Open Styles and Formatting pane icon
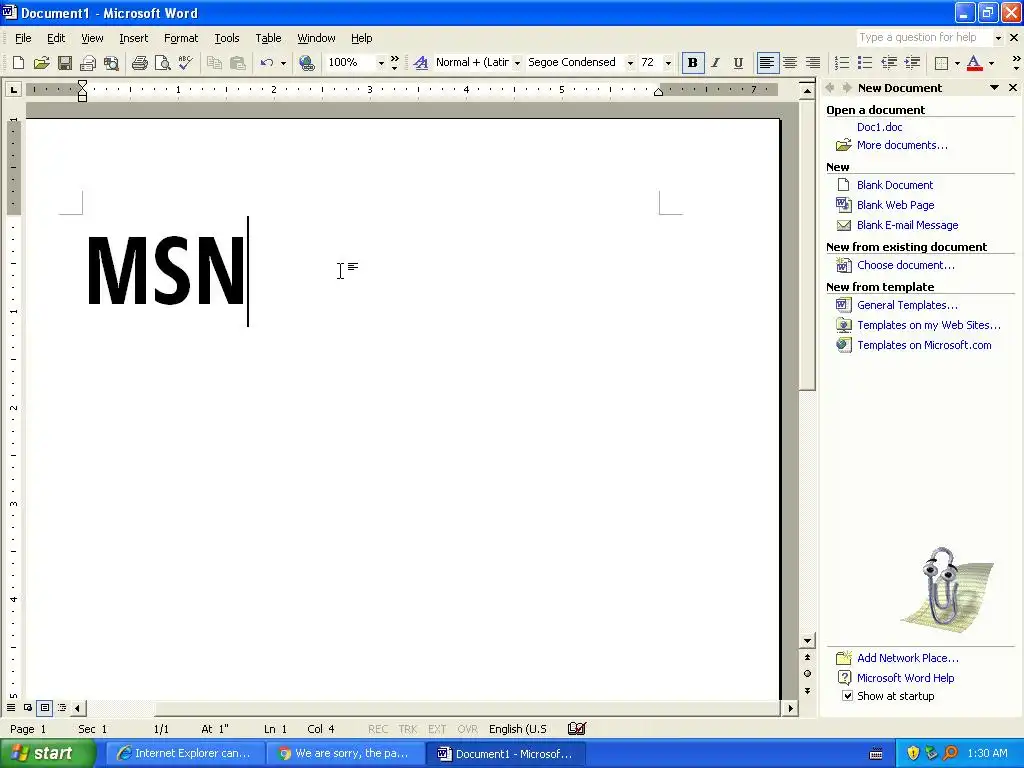Viewport: 1024px width, 768px height. point(421,63)
